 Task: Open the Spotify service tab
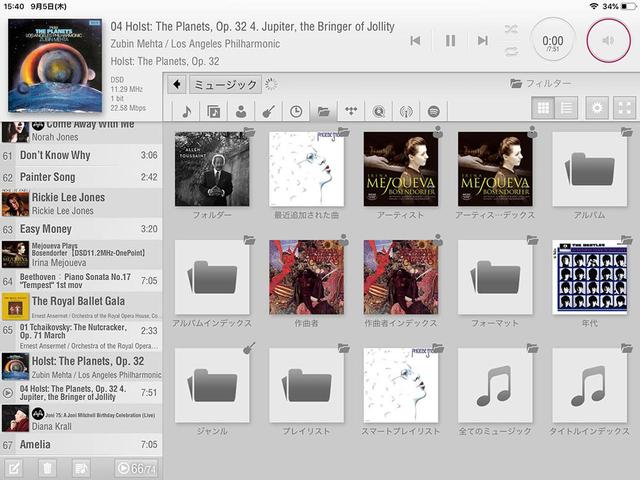tap(433, 111)
